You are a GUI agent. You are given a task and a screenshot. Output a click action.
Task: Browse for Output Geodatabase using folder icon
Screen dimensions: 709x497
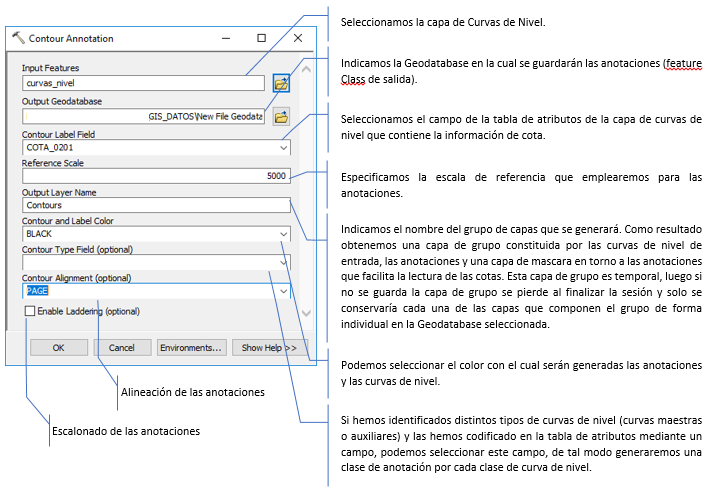(281, 117)
